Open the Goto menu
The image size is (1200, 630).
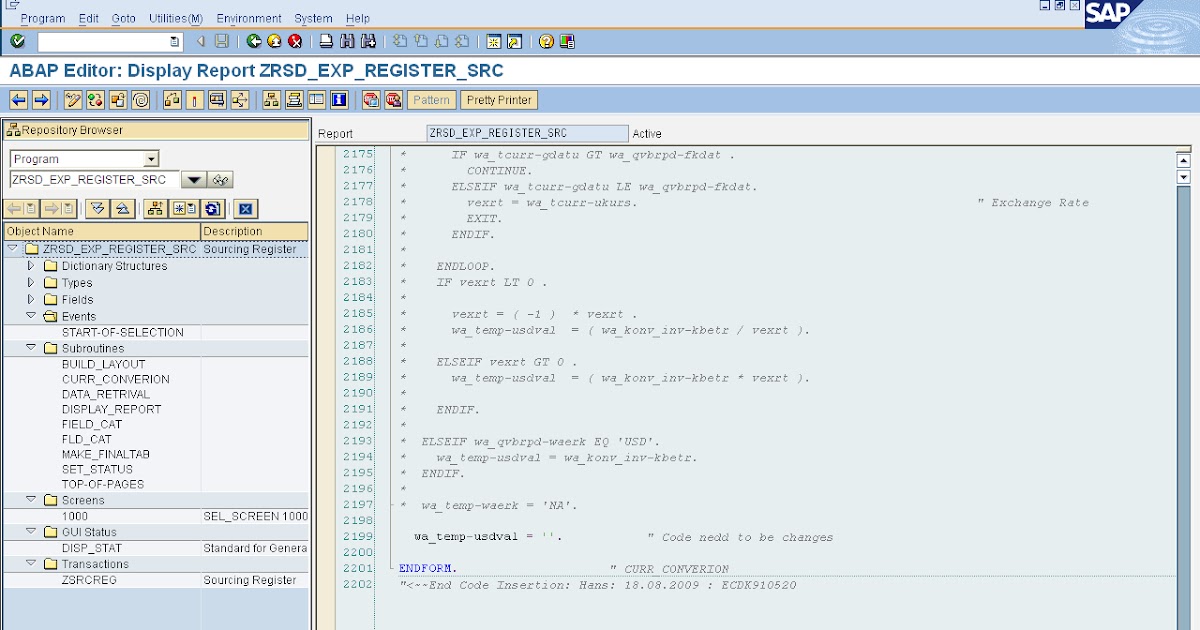[x=124, y=18]
